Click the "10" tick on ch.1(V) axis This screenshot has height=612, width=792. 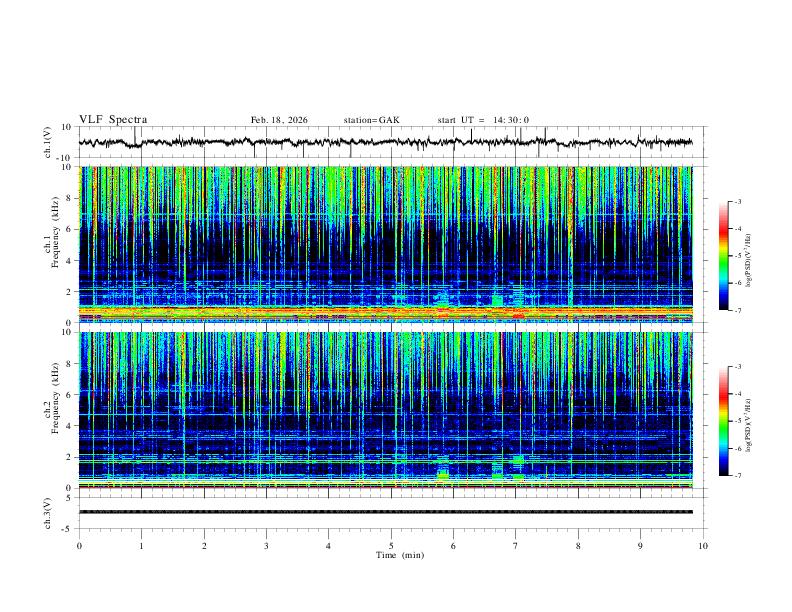[68, 127]
